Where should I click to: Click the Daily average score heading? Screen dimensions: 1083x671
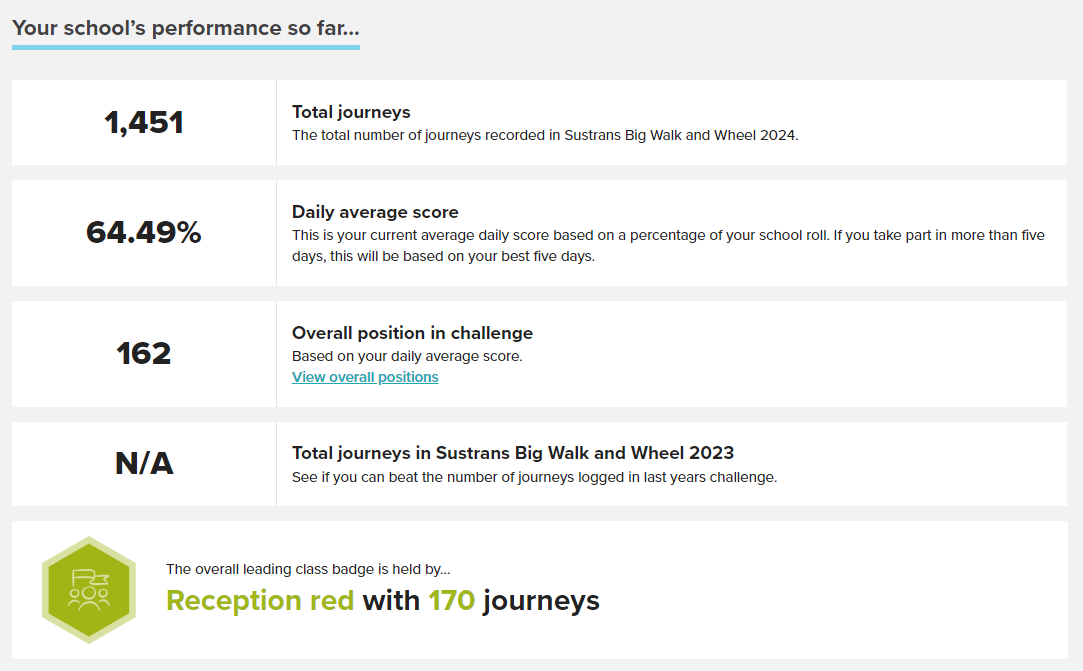coord(375,212)
